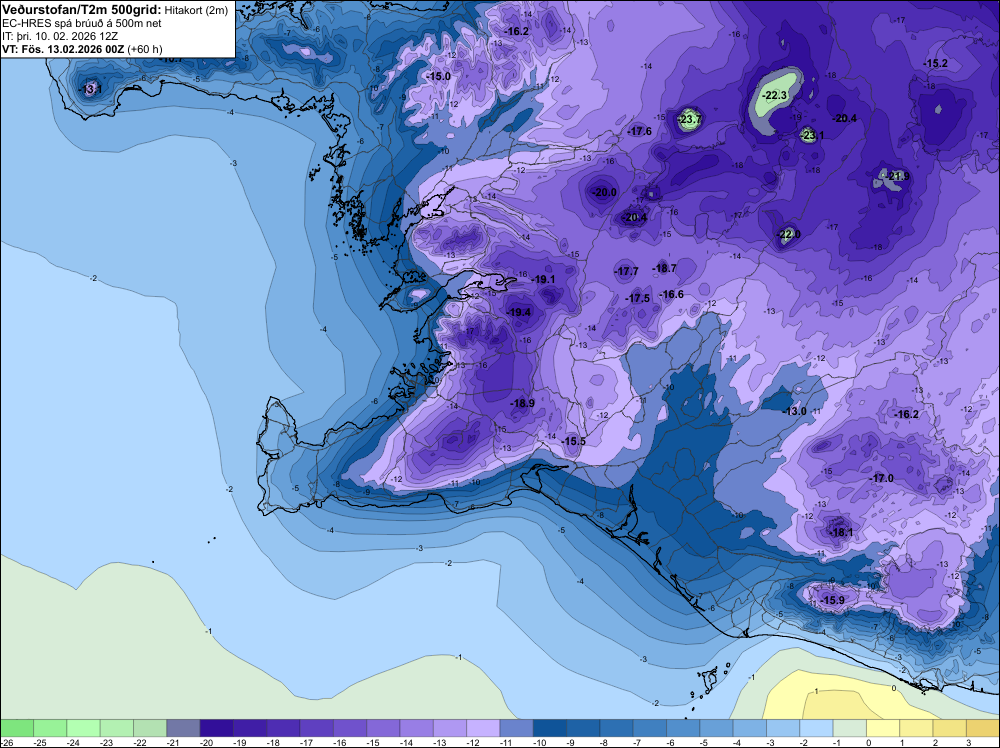Pick the legend swatch labeled 2

[949, 728]
